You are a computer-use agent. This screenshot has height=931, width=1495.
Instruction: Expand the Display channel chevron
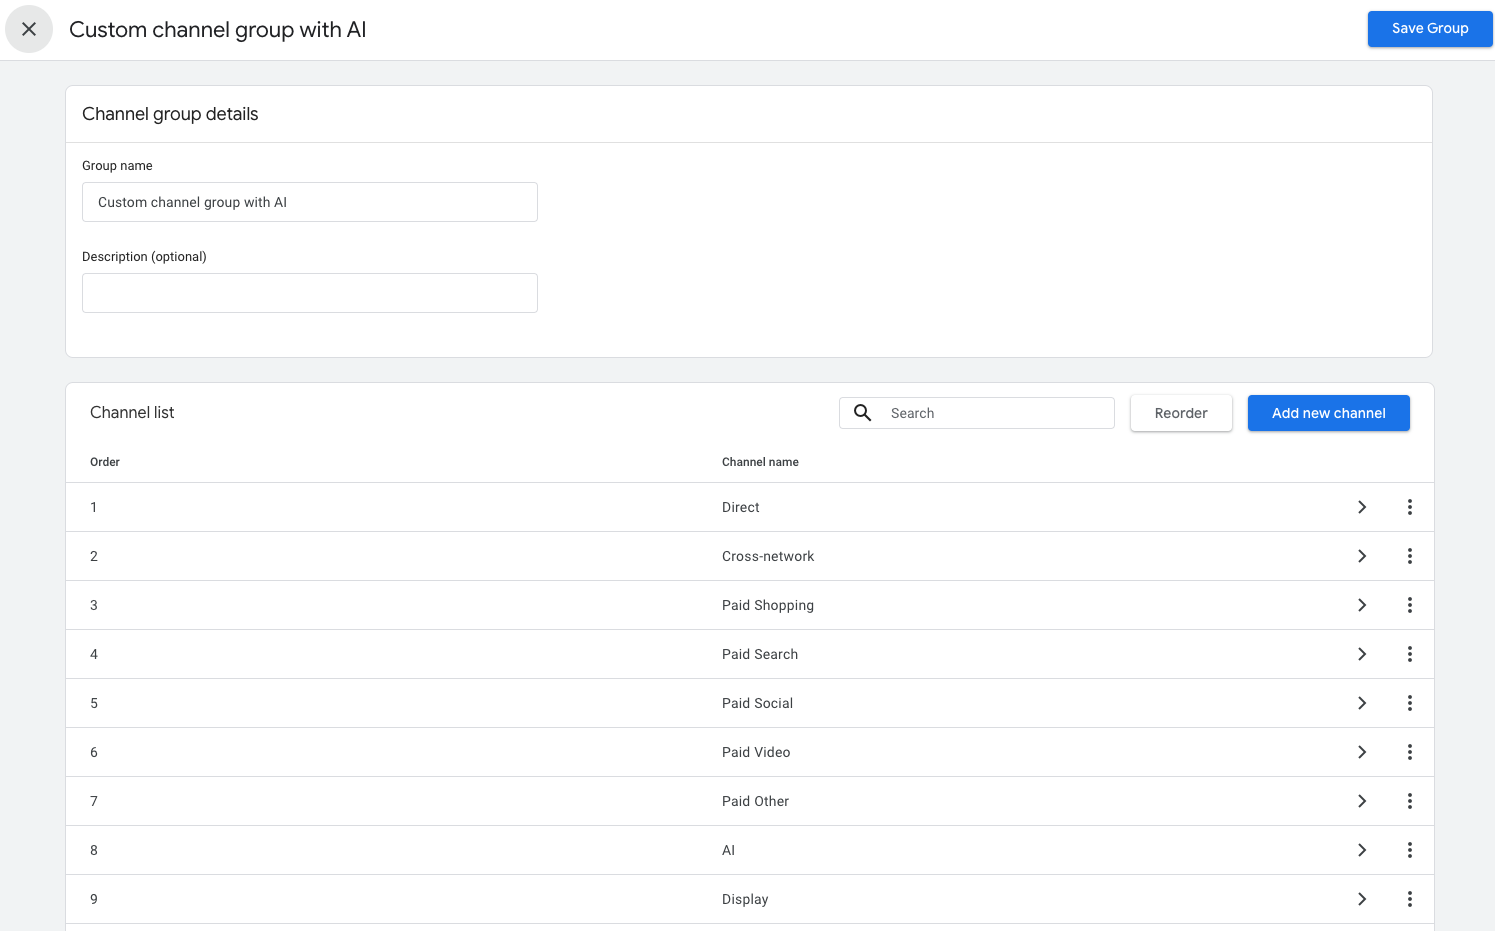1362,899
